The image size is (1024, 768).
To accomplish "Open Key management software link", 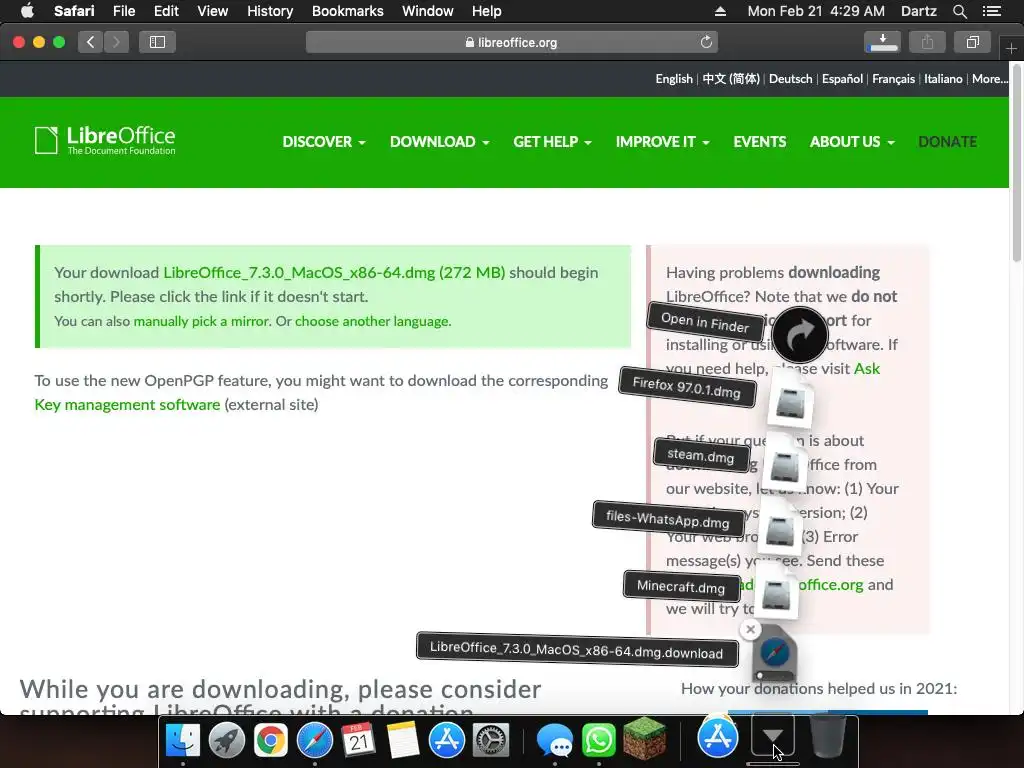I will click(127, 404).
